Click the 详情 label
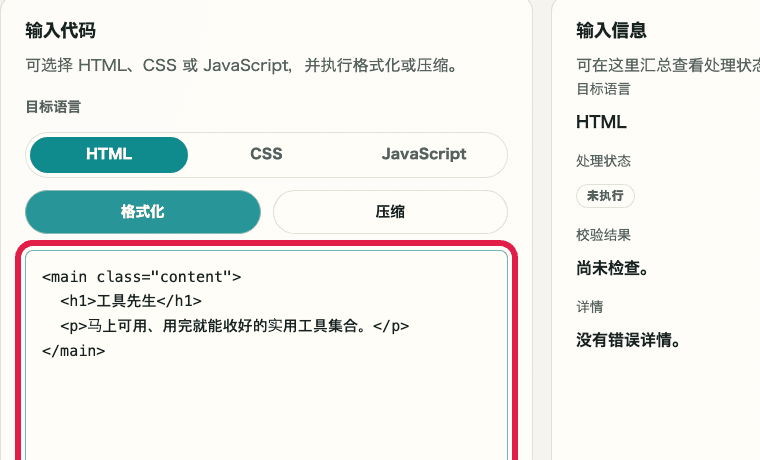This screenshot has width=760, height=460. [589, 307]
